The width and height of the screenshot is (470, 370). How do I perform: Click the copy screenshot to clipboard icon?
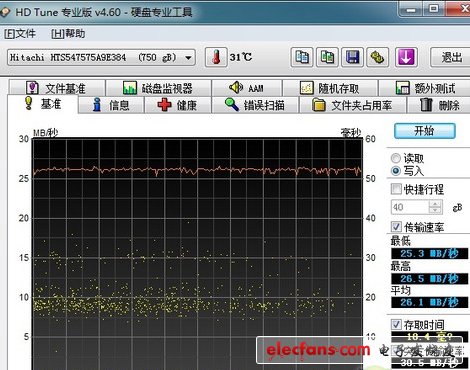[x=327, y=57]
